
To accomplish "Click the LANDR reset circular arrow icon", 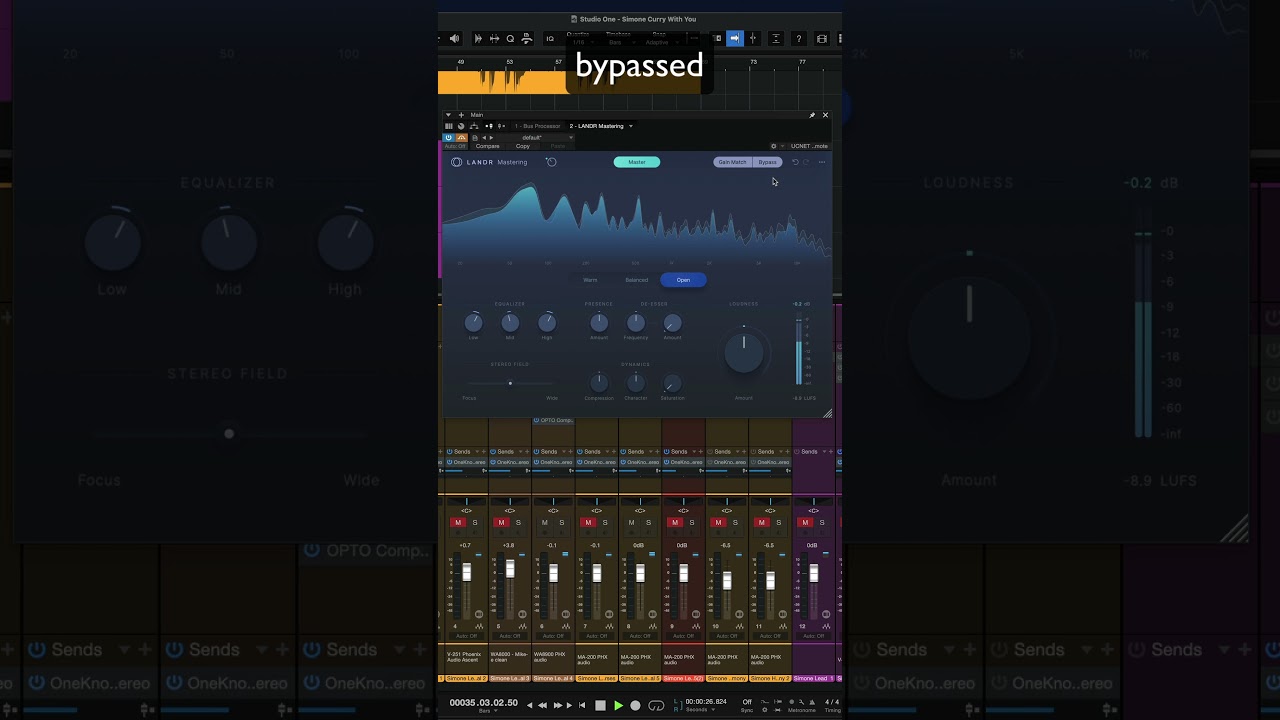I will [550, 162].
